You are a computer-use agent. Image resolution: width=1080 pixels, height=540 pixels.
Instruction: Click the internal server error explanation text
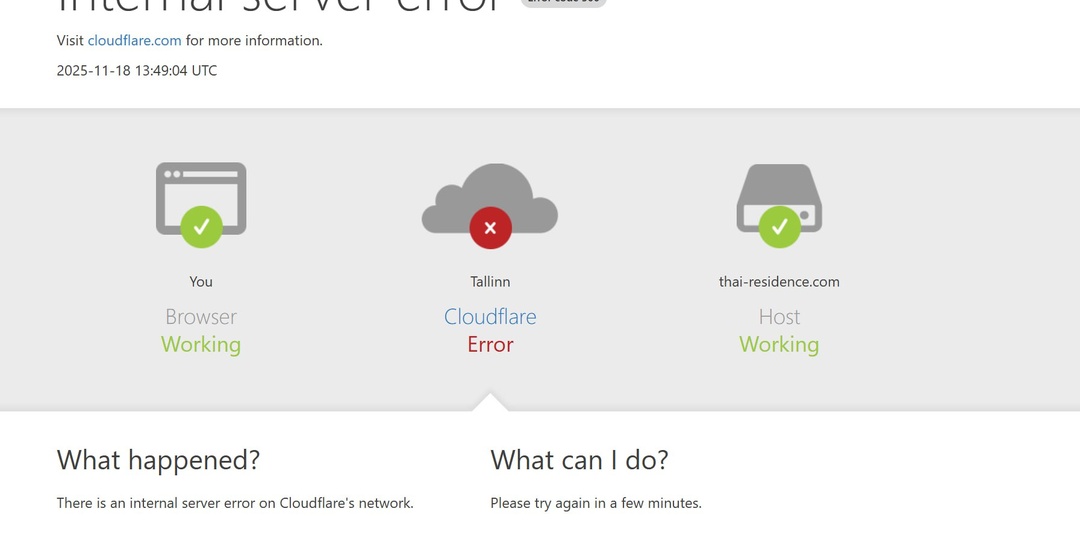tap(235, 503)
